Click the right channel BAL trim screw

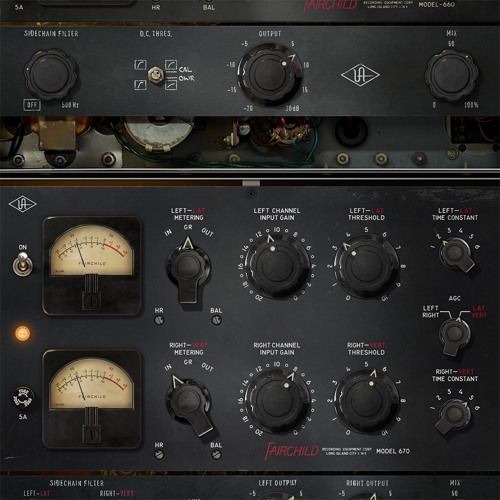click(x=216, y=455)
